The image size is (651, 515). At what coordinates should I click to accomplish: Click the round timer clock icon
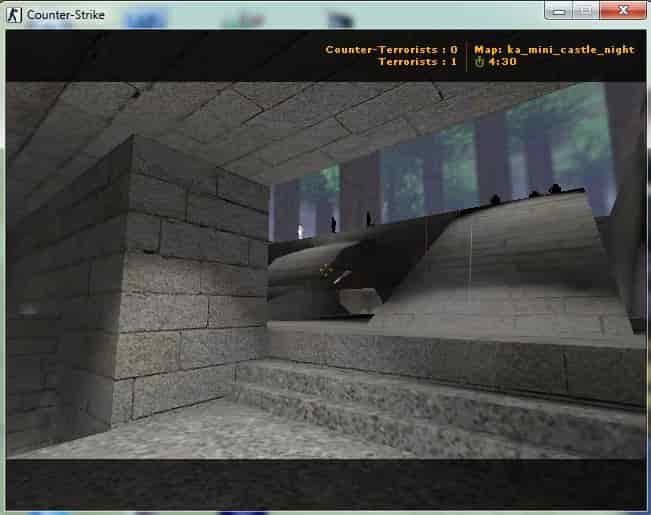[x=480, y=62]
